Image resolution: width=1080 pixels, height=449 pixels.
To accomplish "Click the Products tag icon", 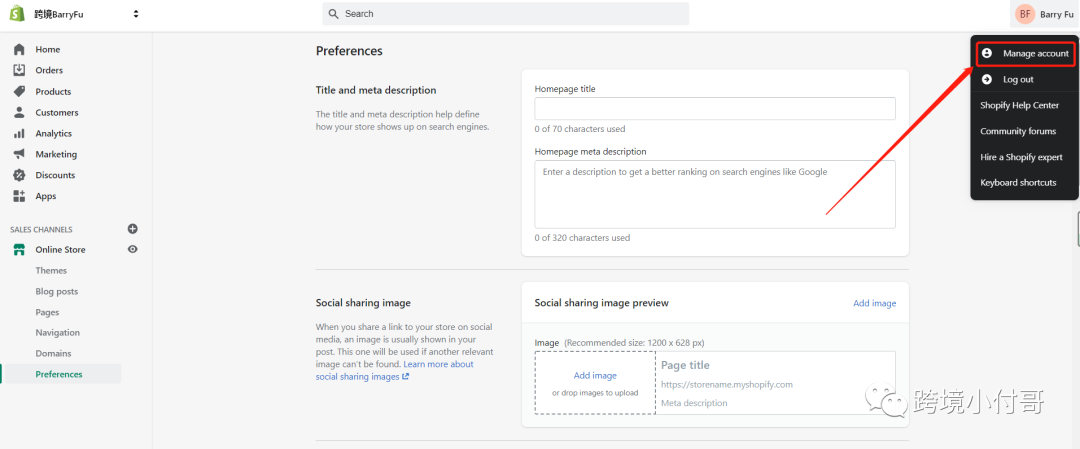I will point(19,91).
